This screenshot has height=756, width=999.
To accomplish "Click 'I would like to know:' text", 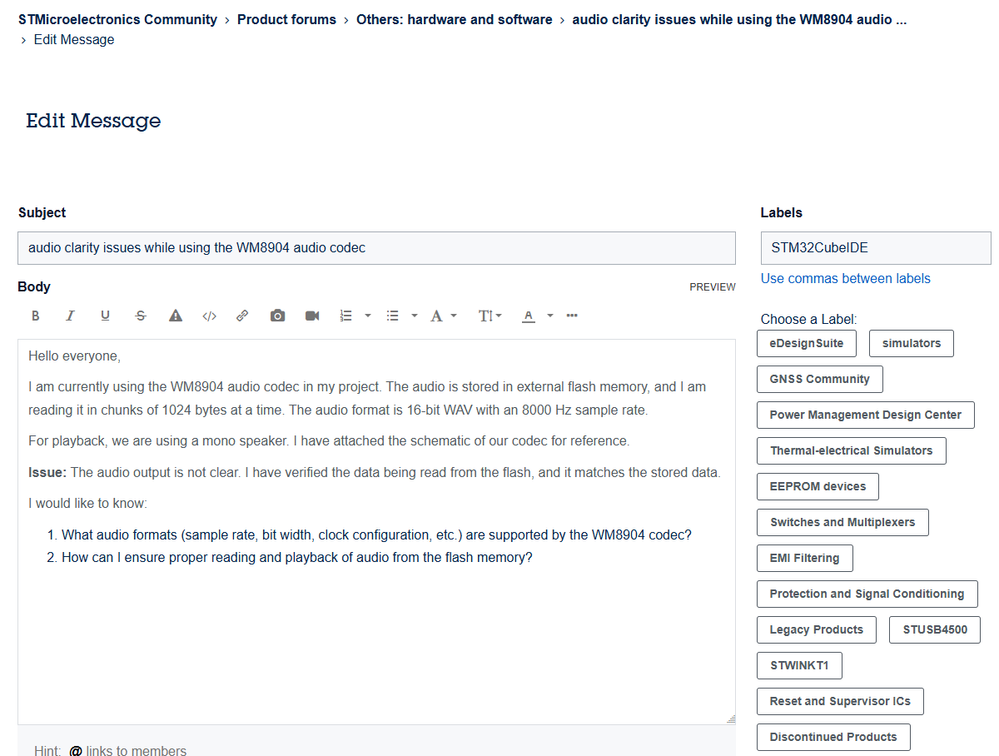I will (88, 503).
